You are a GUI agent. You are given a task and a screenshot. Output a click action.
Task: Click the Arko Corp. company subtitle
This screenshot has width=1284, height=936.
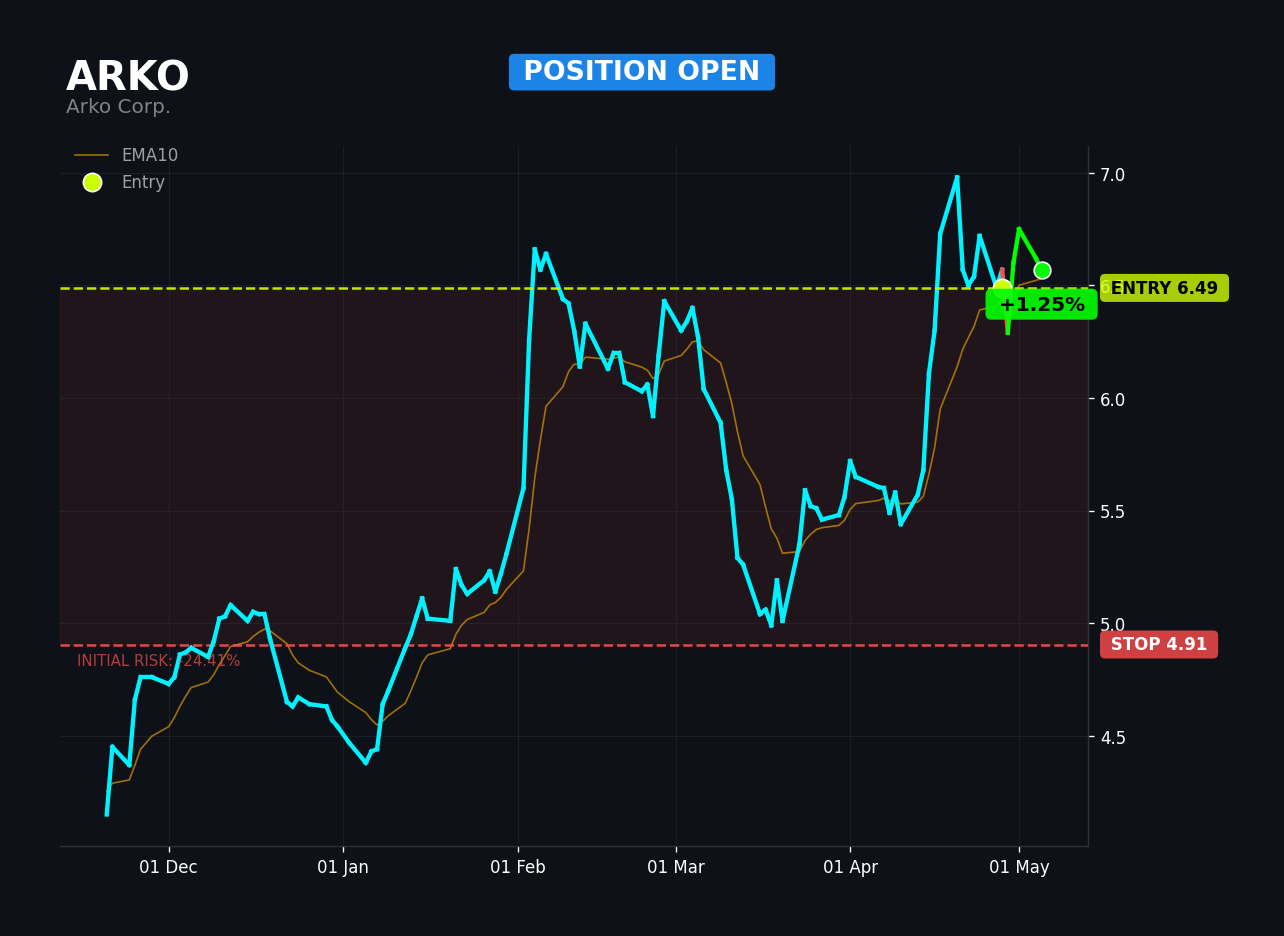tap(118, 107)
